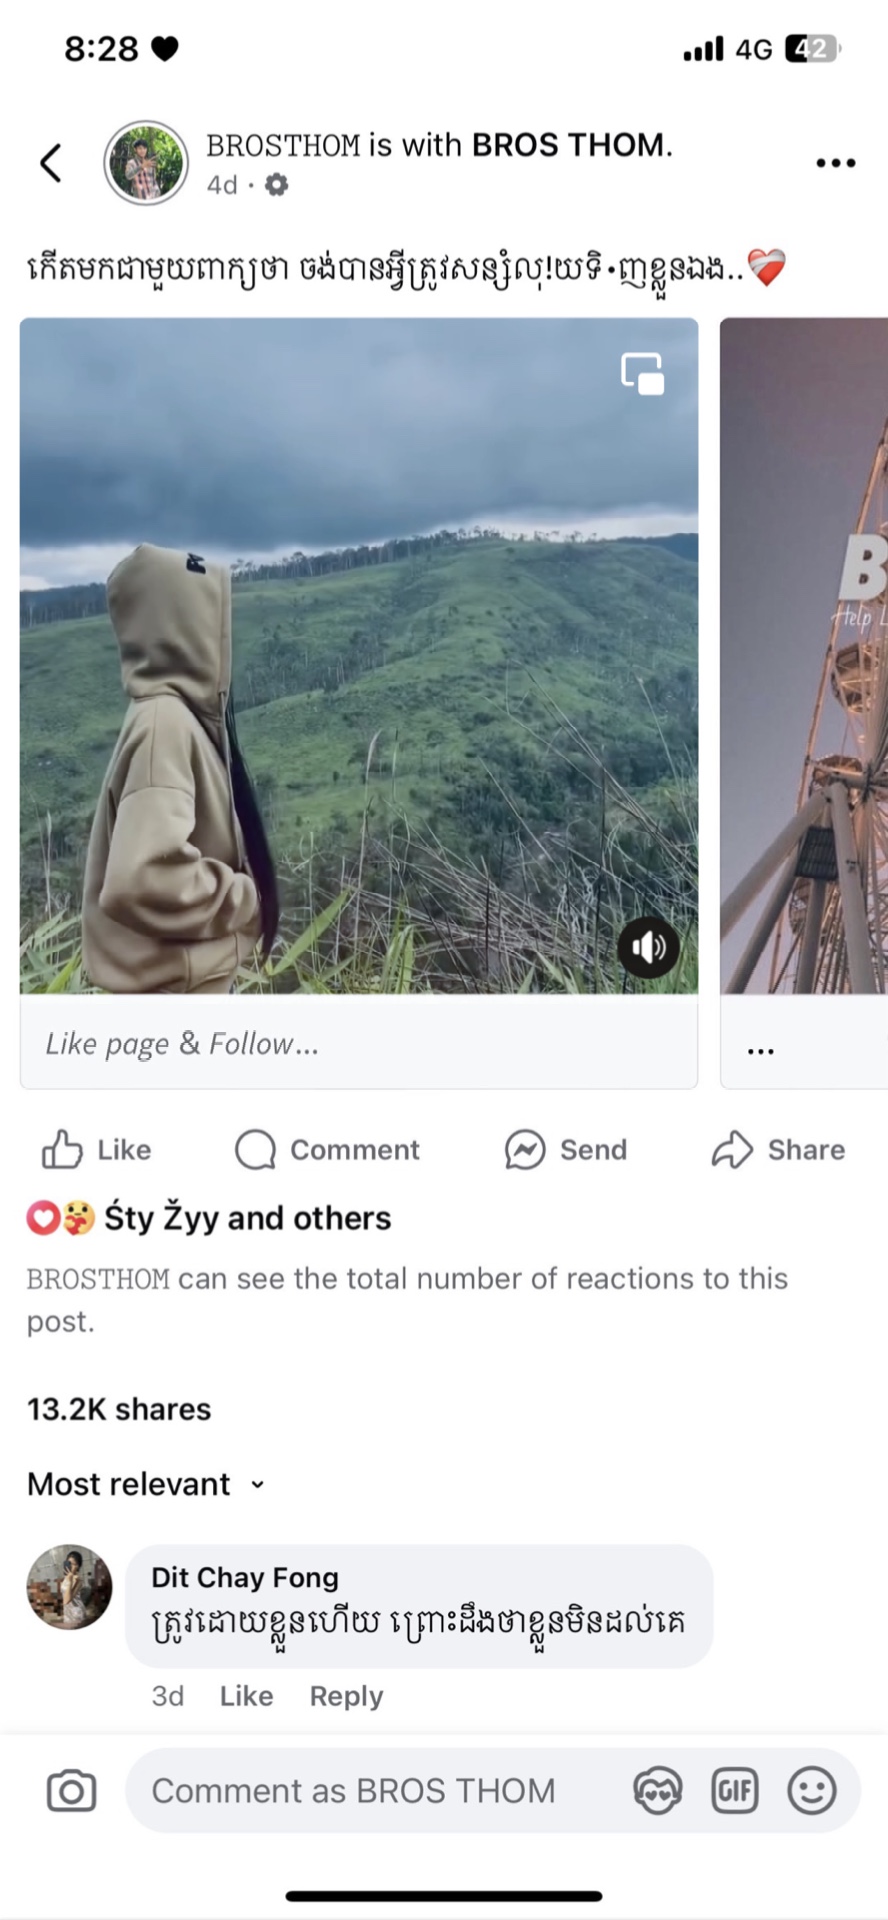Open the avatar sticker picker
This screenshot has width=888, height=1920.
click(x=657, y=1791)
